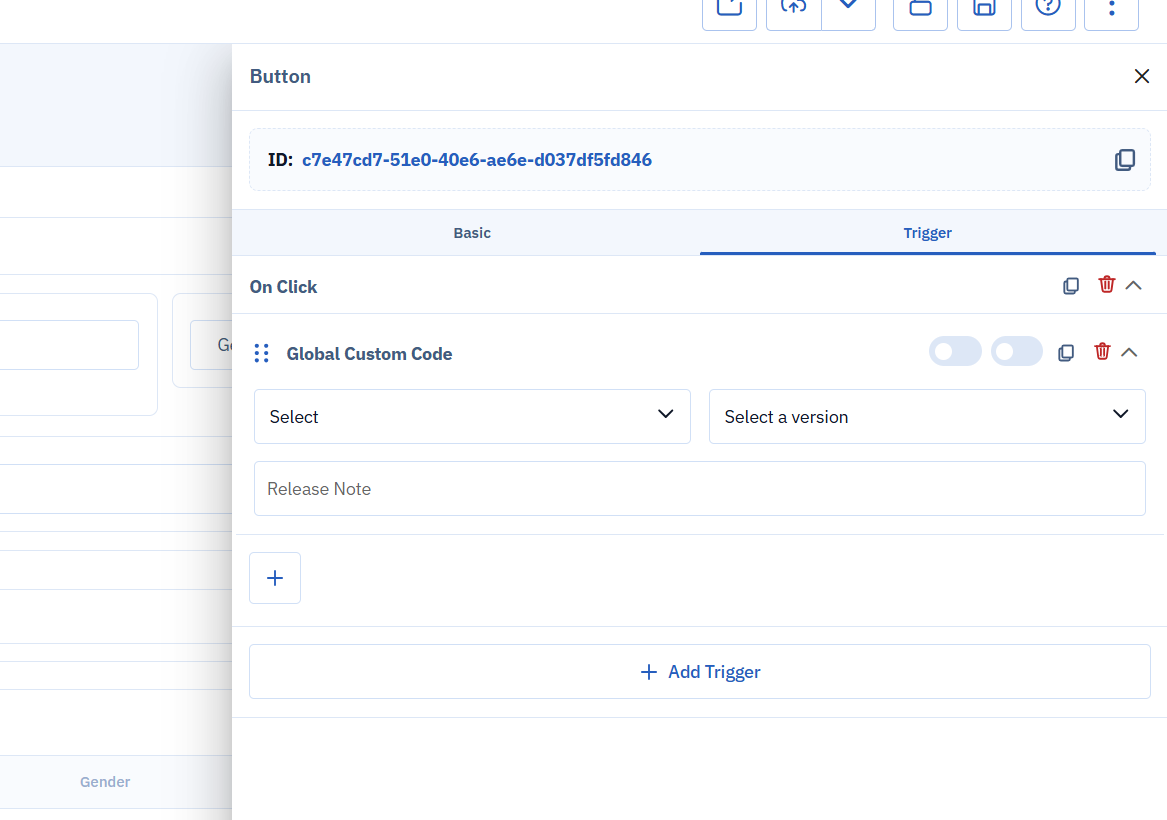The width and height of the screenshot is (1167, 820).
Task: Switch to the Basic tab
Action: 472,233
